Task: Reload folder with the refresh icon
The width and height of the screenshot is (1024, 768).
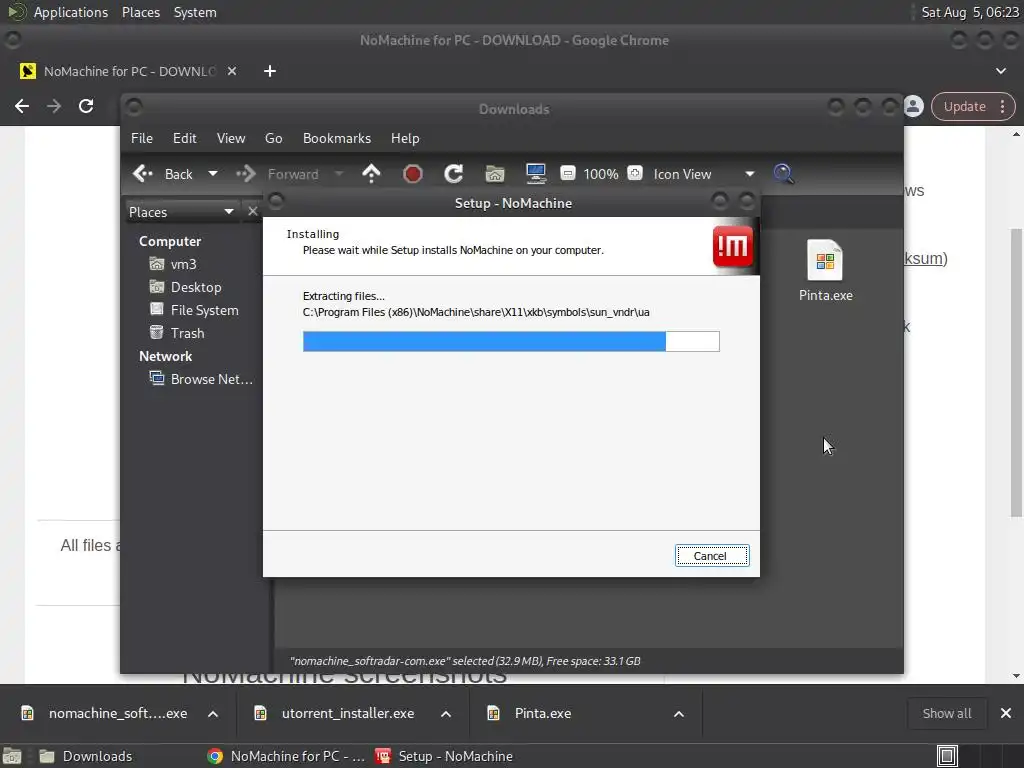Action: [453, 174]
